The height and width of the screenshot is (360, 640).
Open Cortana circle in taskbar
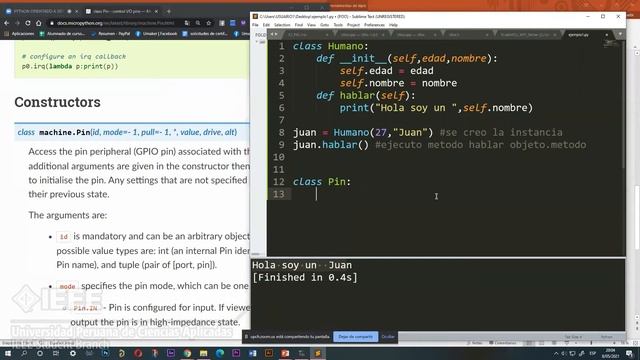click(x=40, y=353)
